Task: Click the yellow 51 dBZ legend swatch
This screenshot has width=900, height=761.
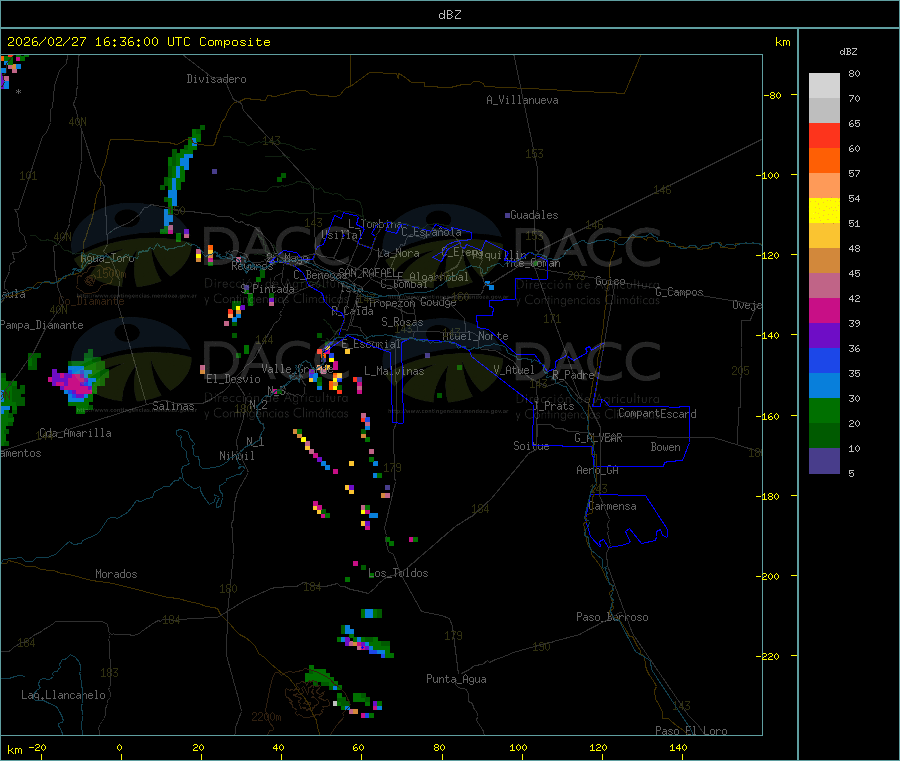Action: tap(824, 211)
